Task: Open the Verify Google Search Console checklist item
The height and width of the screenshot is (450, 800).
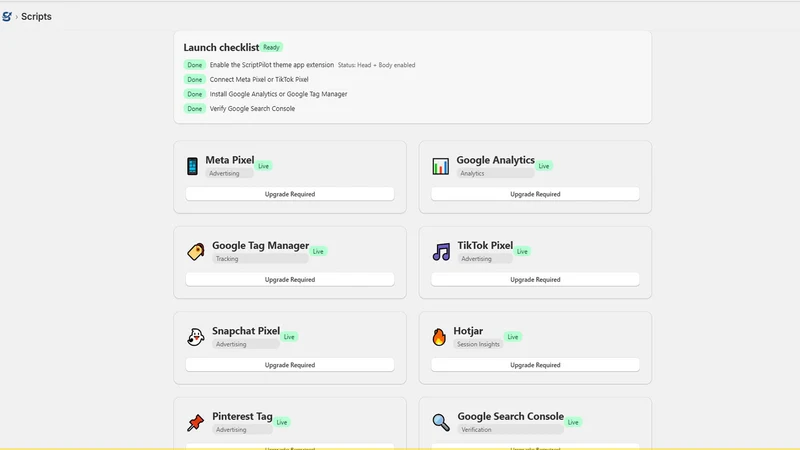Action: click(252, 109)
